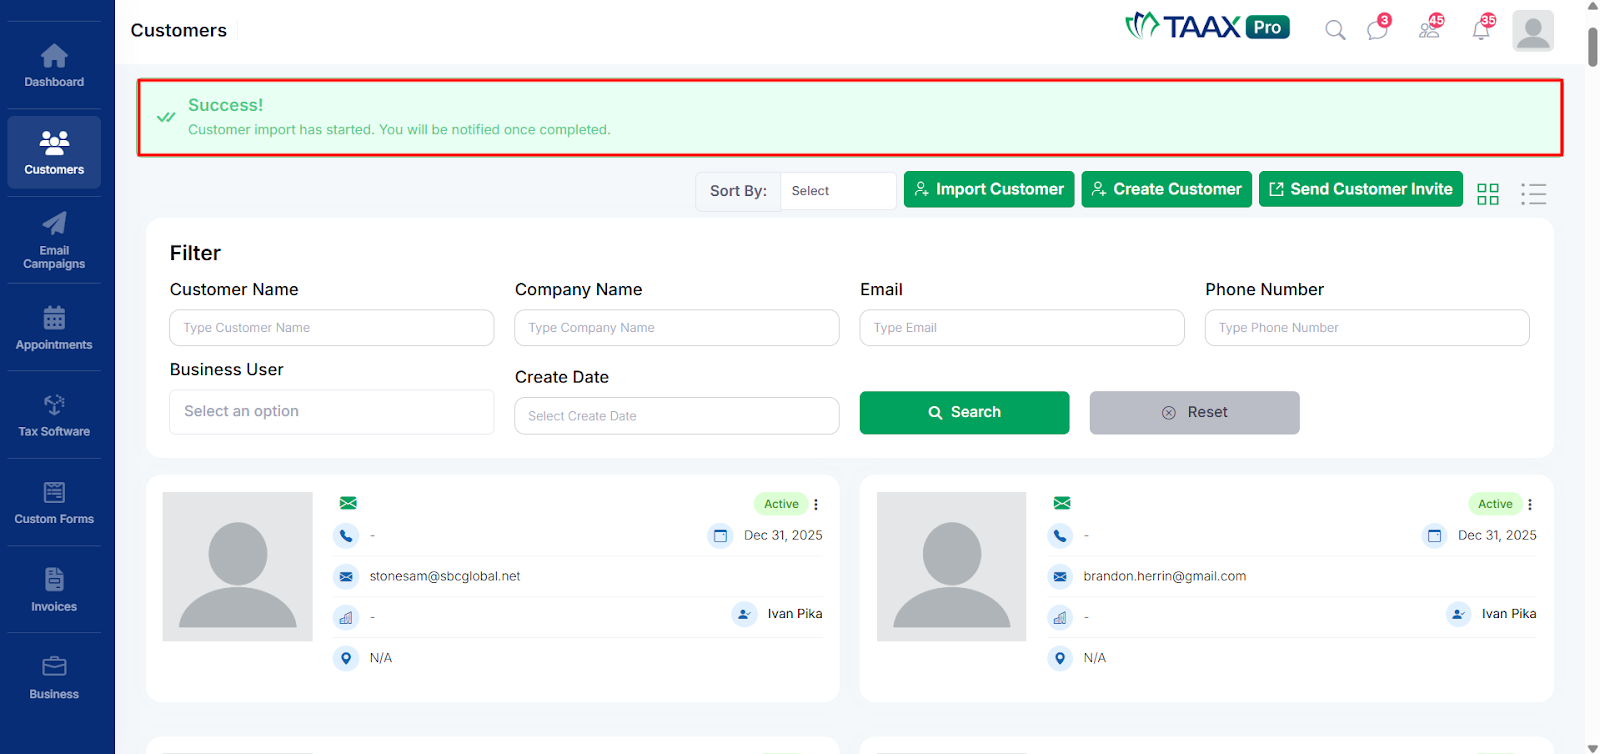Click location pin icon on brandon.herrin card
This screenshot has width=1600, height=754.
1060,658
